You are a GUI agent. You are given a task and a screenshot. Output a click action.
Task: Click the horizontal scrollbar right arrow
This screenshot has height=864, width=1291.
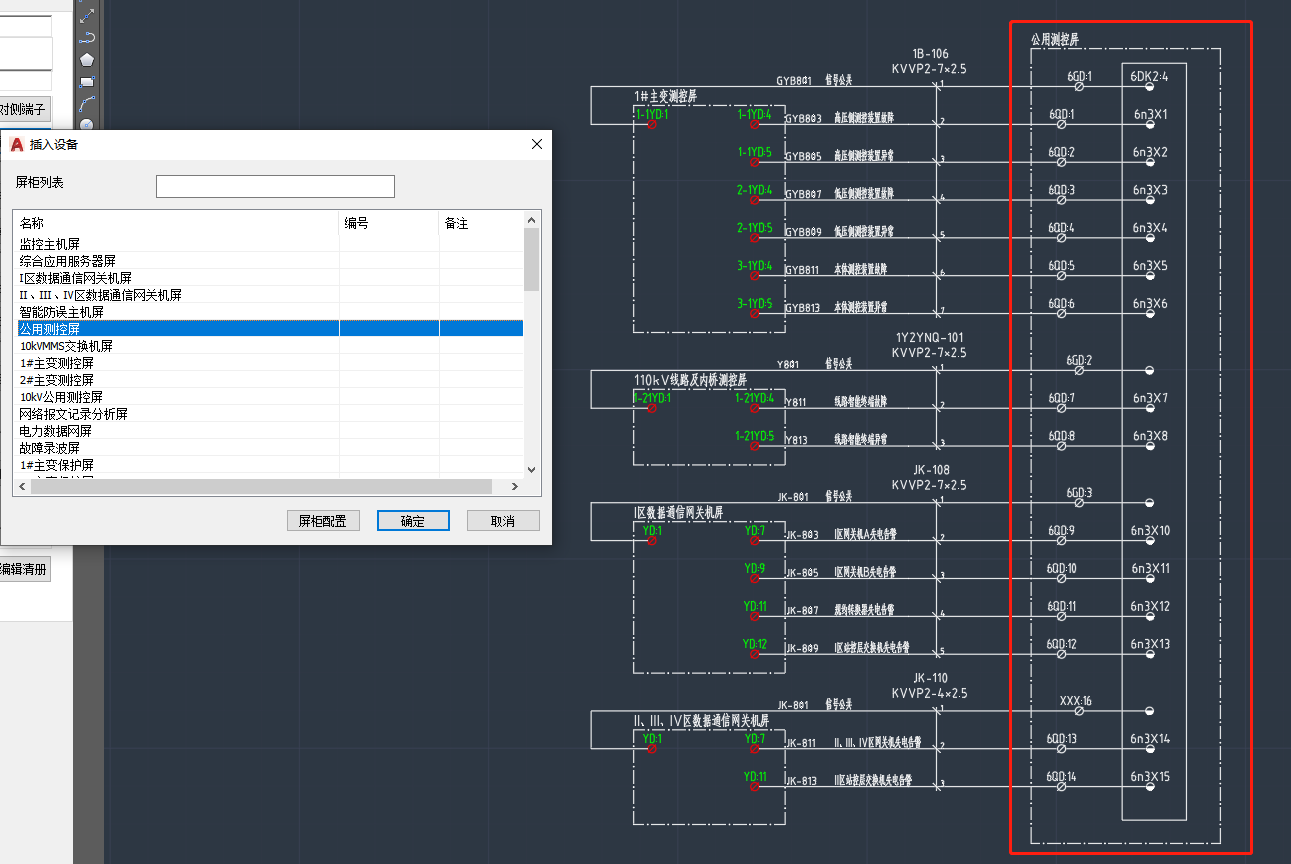515,487
